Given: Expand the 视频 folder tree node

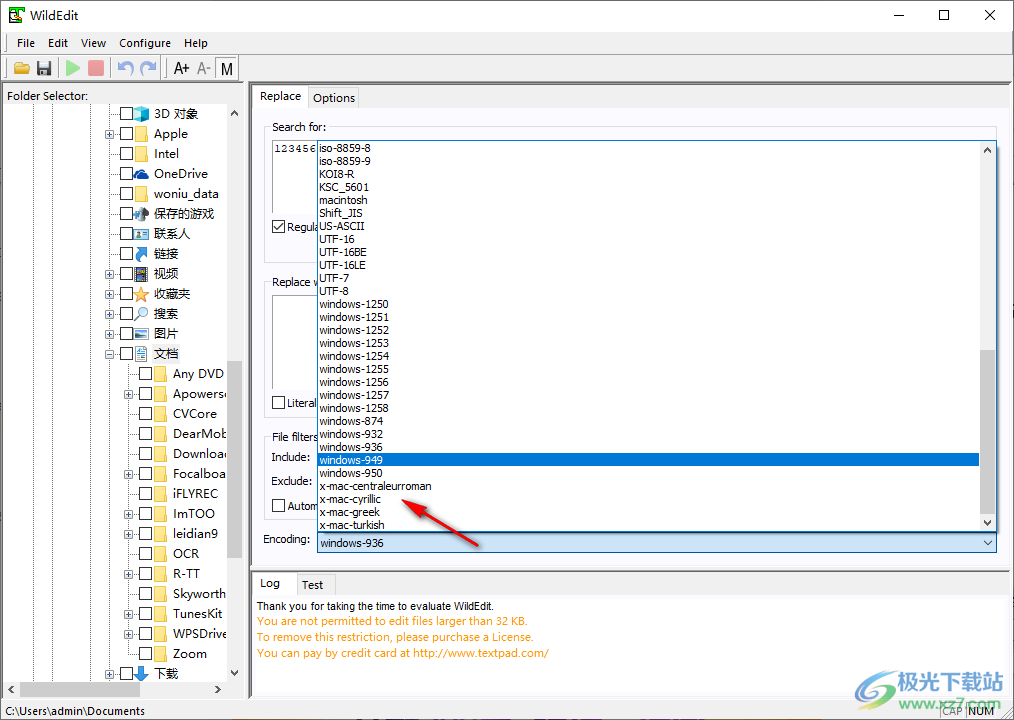Looking at the screenshot, I should 110,274.
